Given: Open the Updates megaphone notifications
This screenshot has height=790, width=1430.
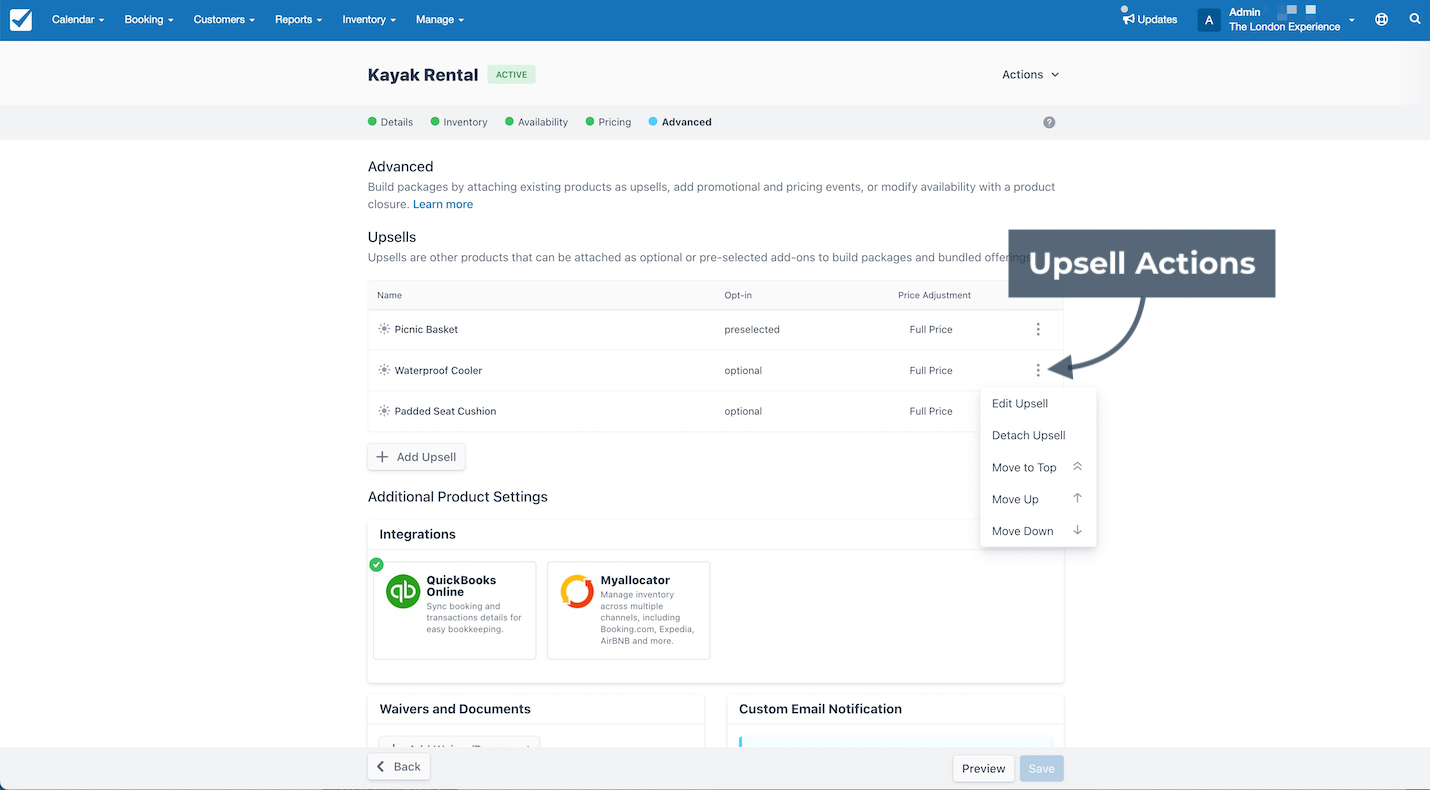Looking at the screenshot, I should point(1149,19).
